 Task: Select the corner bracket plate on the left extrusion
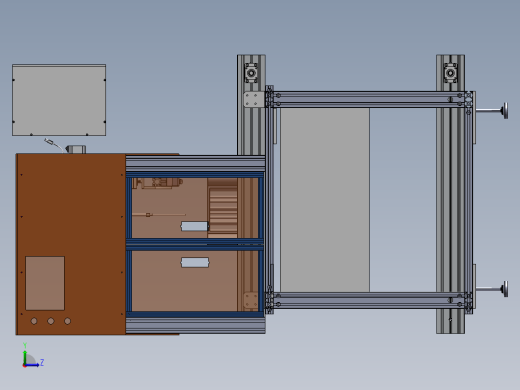click(254, 99)
